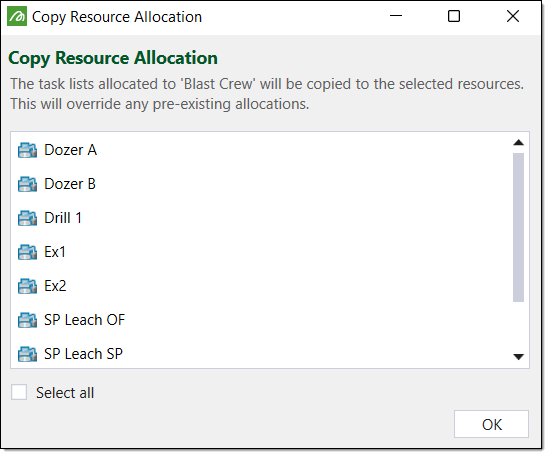Click the Drill 1 resource icon
Image resolution: width=548 pixels, height=455 pixels.
[27, 218]
